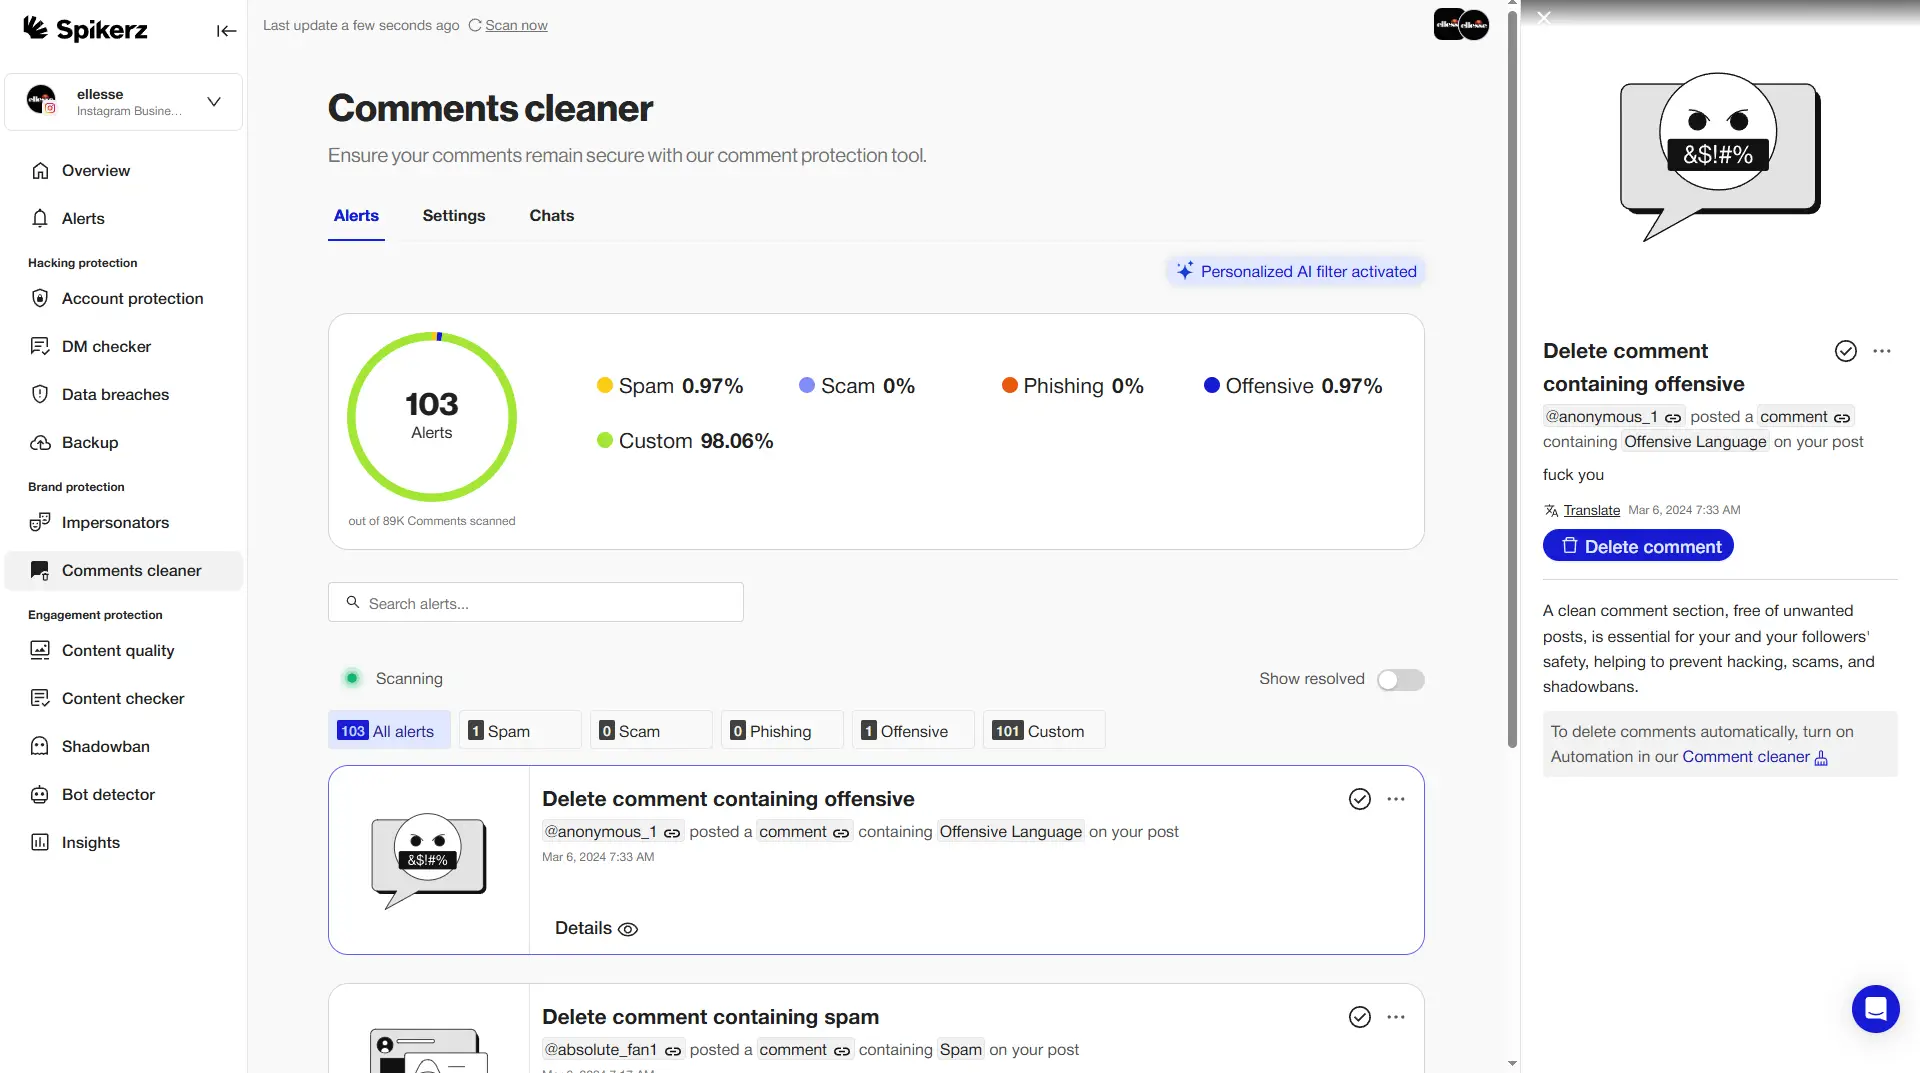This screenshot has height=1073, width=1920.
Task: Collapse the sidebar with the arrow icon
Action: click(x=226, y=31)
